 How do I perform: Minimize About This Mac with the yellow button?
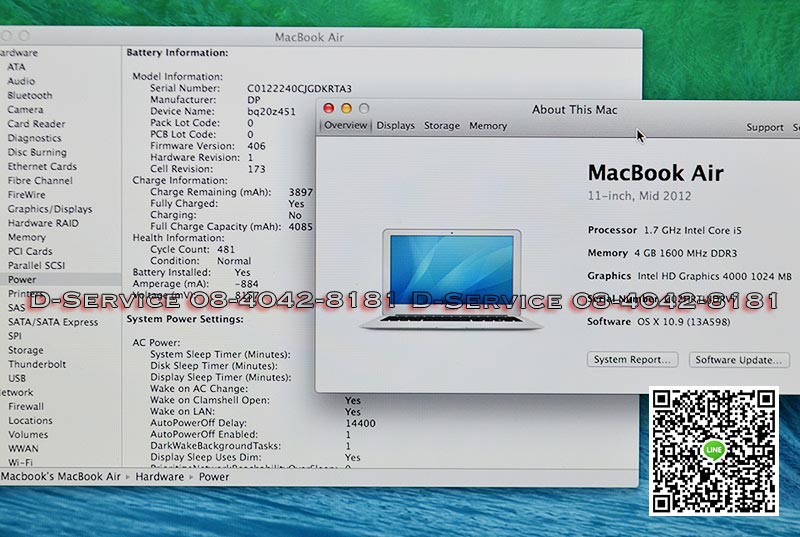coord(346,108)
